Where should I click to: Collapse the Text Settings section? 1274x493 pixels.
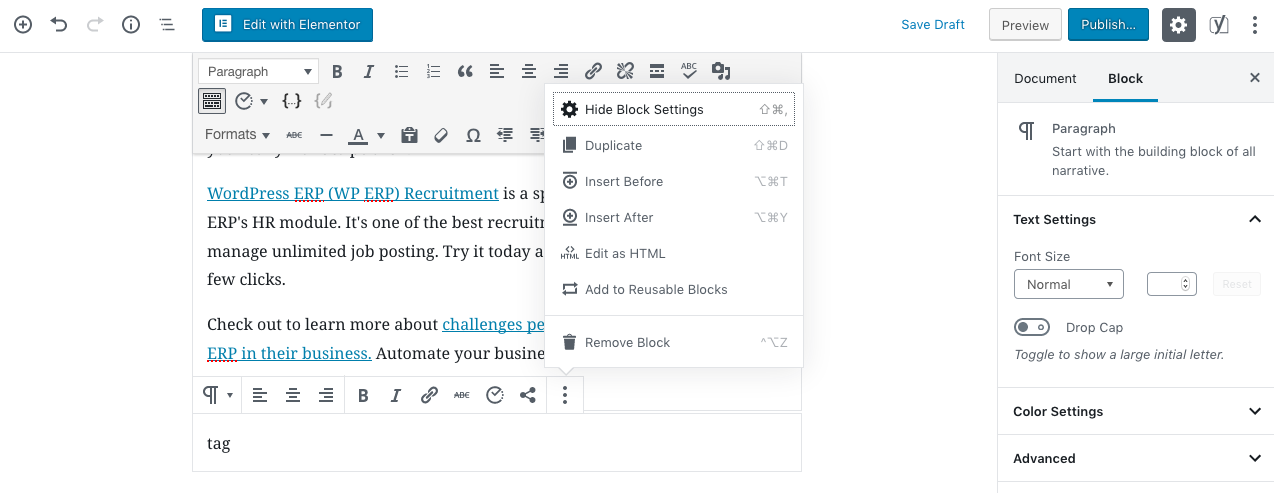click(x=1137, y=219)
